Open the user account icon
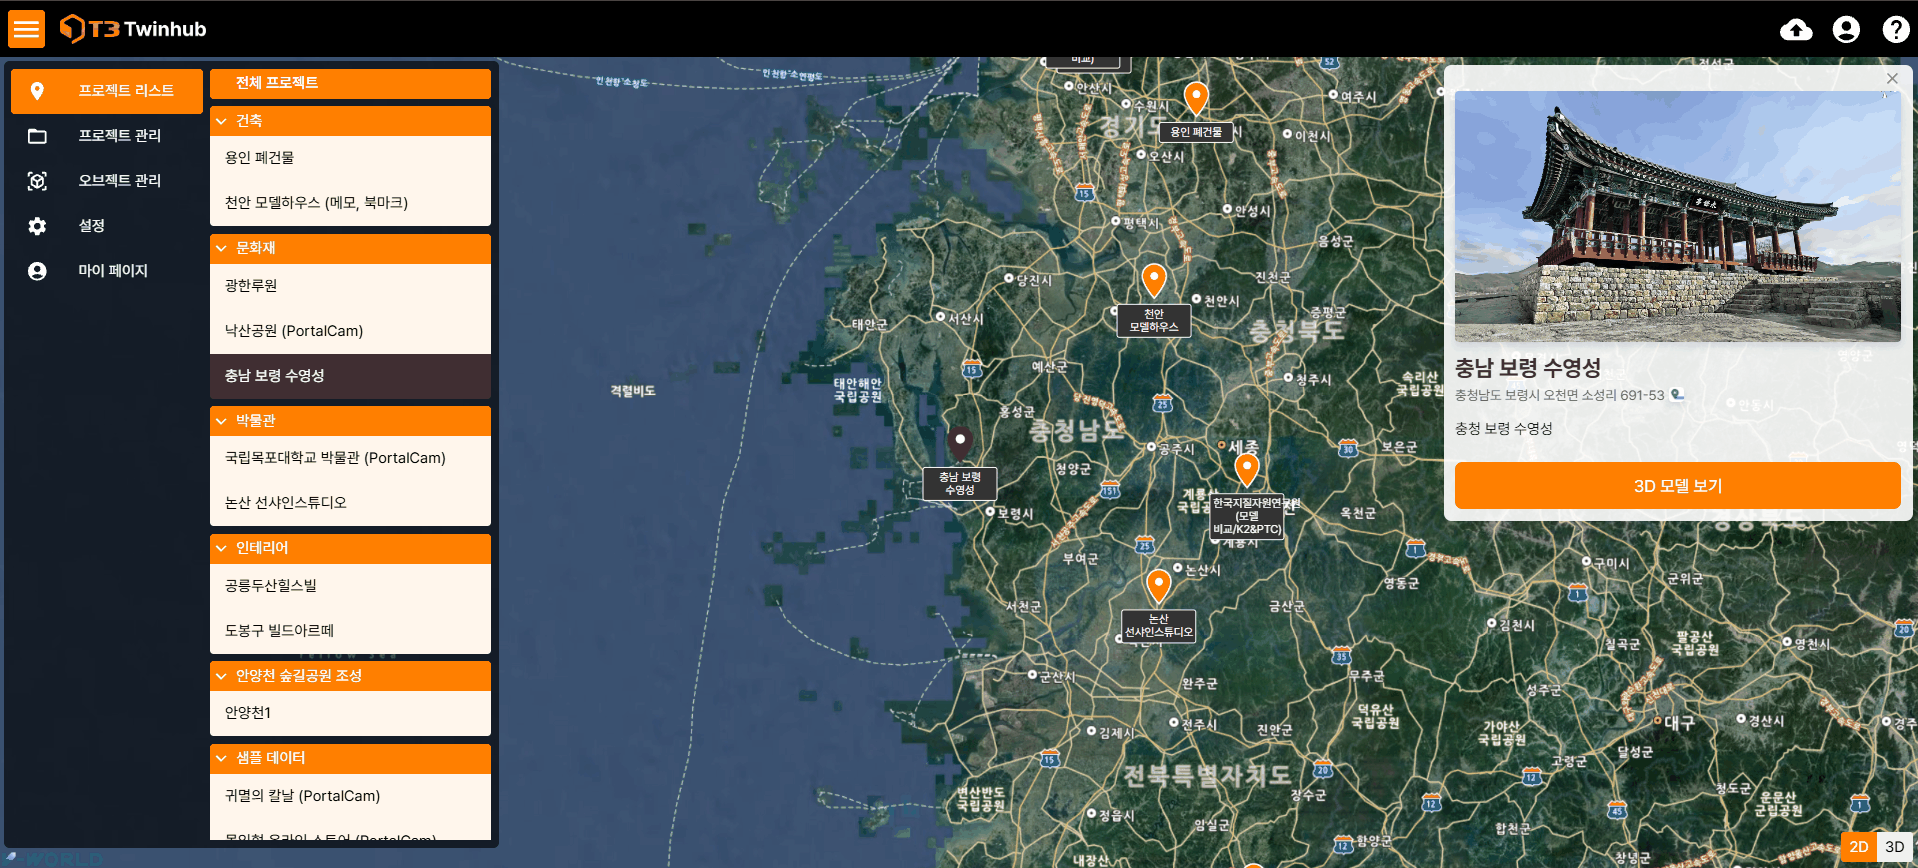The width and height of the screenshot is (1918, 868). pos(1846,30)
